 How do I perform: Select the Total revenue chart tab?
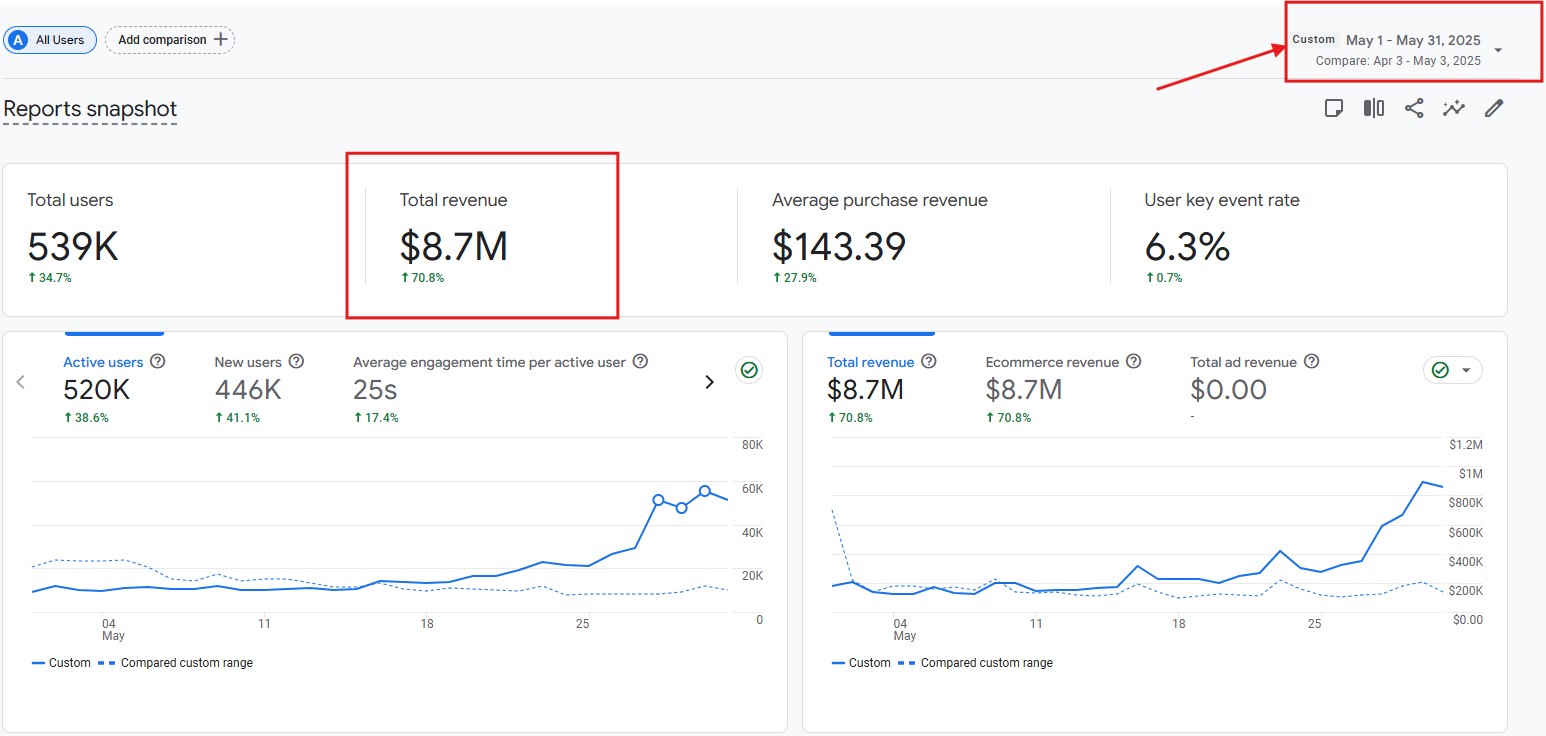870,362
